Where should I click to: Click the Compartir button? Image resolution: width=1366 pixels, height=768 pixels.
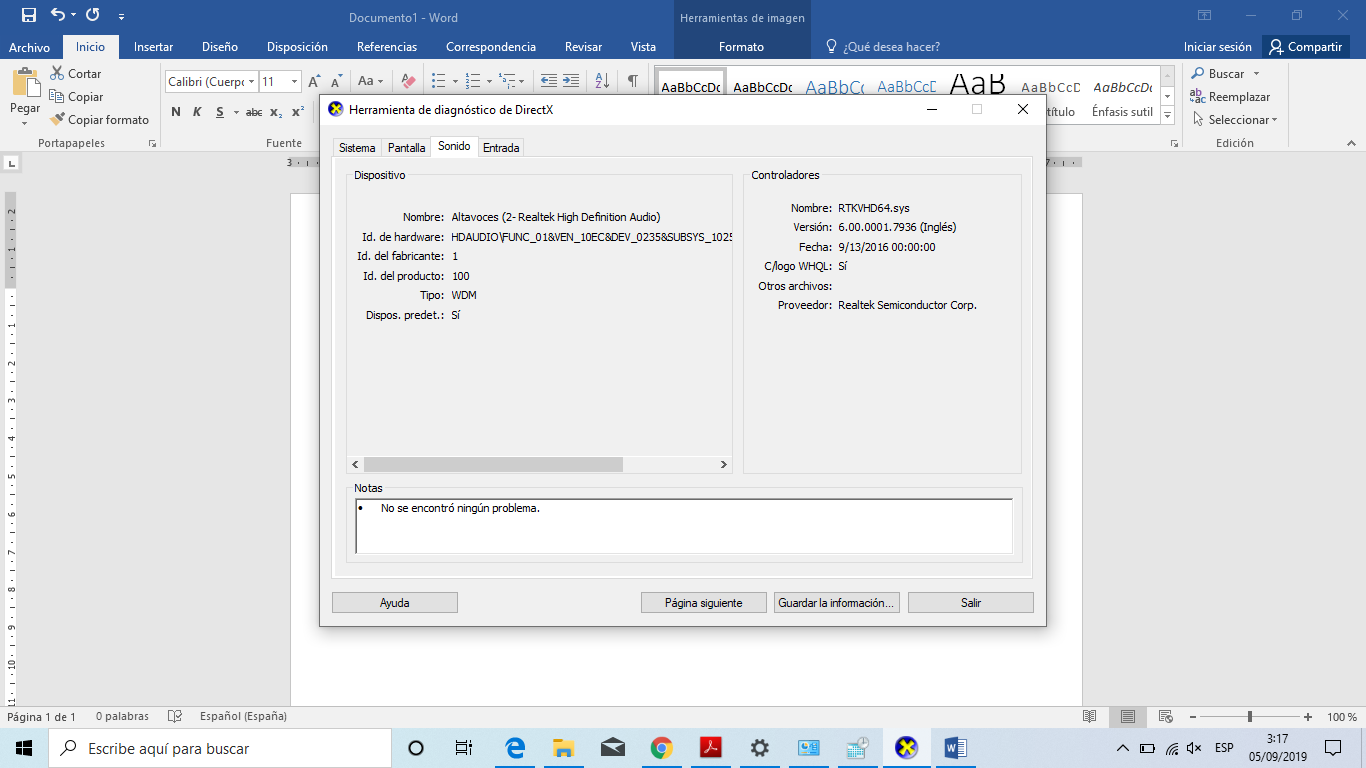tap(1305, 47)
